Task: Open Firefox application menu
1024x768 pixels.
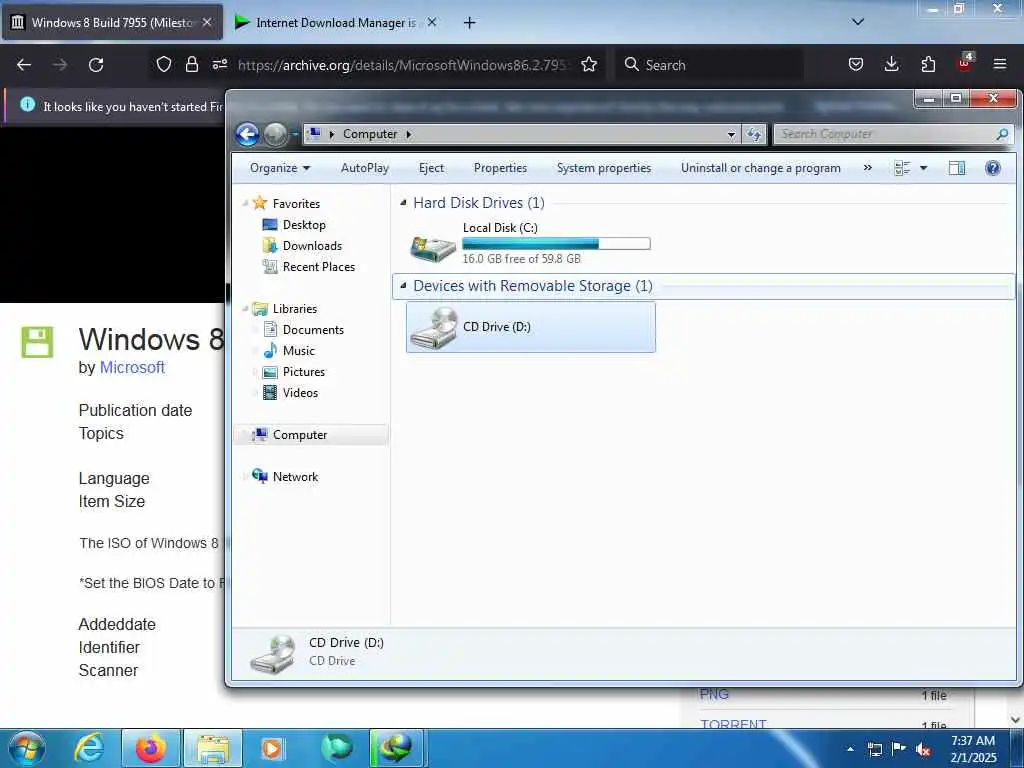Action: click(x=1000, y=65)
